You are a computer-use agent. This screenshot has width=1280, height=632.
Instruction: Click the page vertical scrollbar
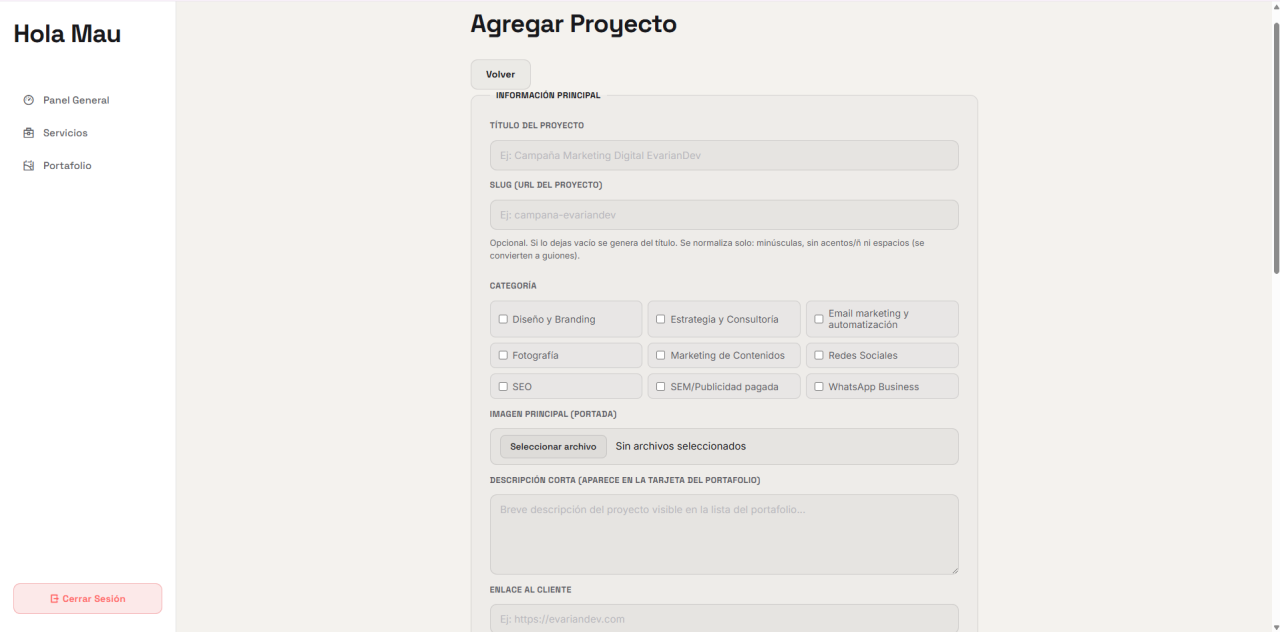(x=1275, y=148)
